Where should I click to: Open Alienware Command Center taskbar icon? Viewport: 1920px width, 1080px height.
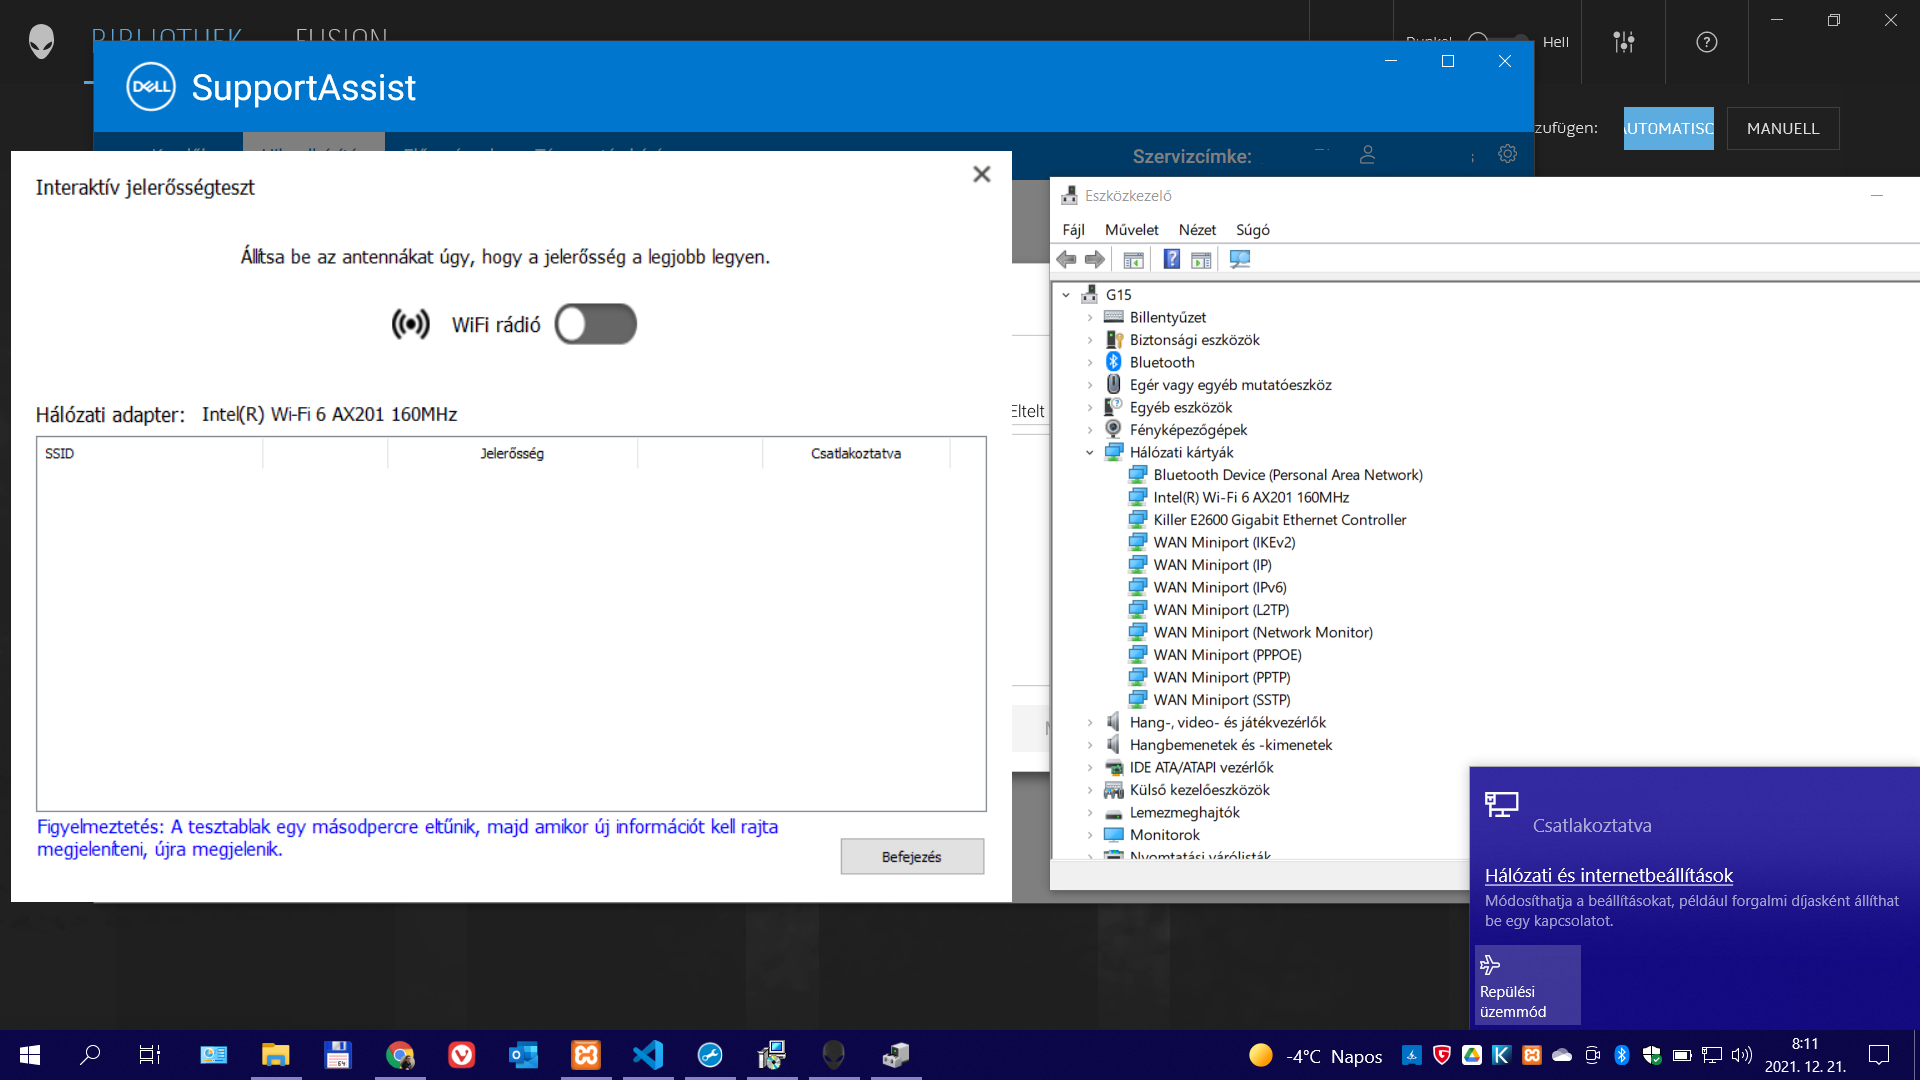(834, 1055)
